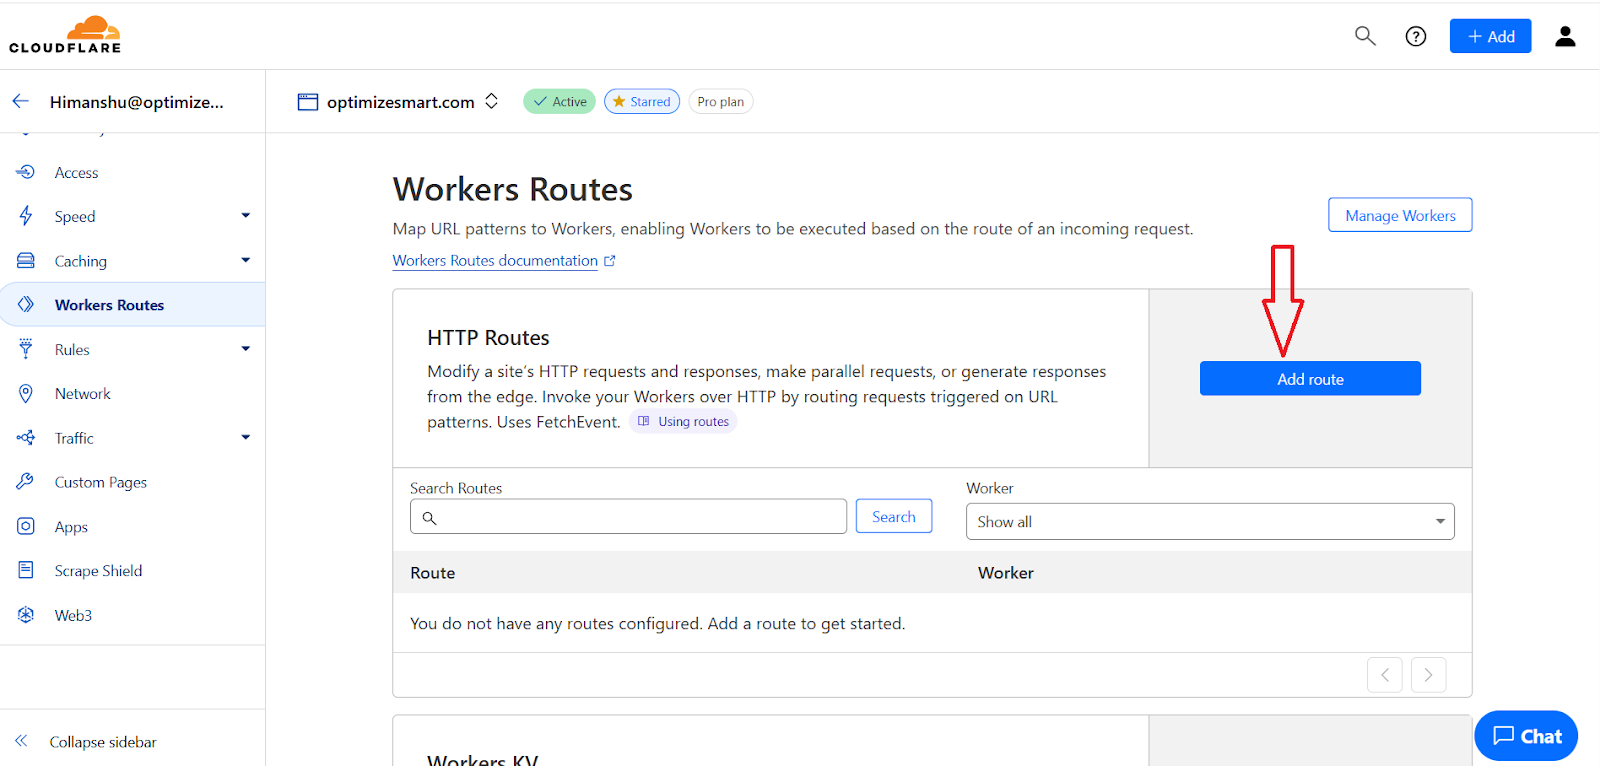Click the Cloudflare logo
1600x766 pixels.
[65, 35]
